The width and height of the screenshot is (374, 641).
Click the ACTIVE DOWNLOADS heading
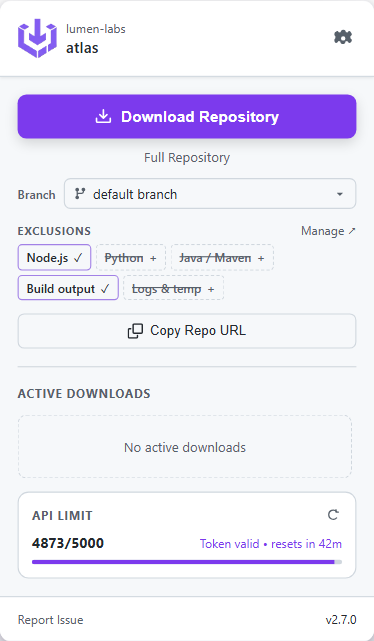coord(84,393)
